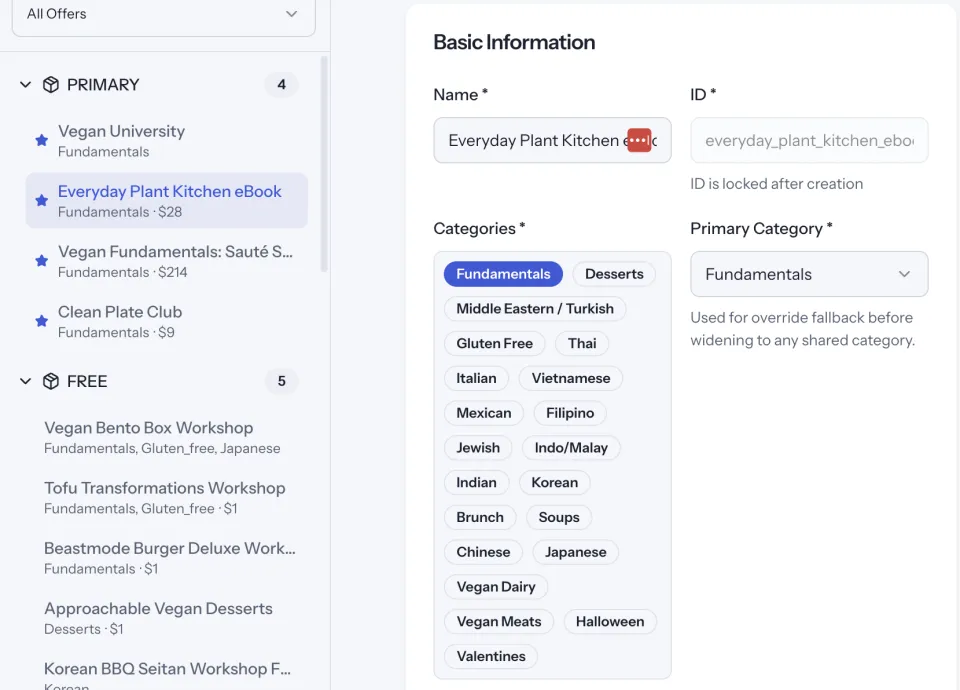Image resolution: width=960 pixels, height=690 pixels.
Task: Open the All Offers filter dropdown
Action: (163, 15)
